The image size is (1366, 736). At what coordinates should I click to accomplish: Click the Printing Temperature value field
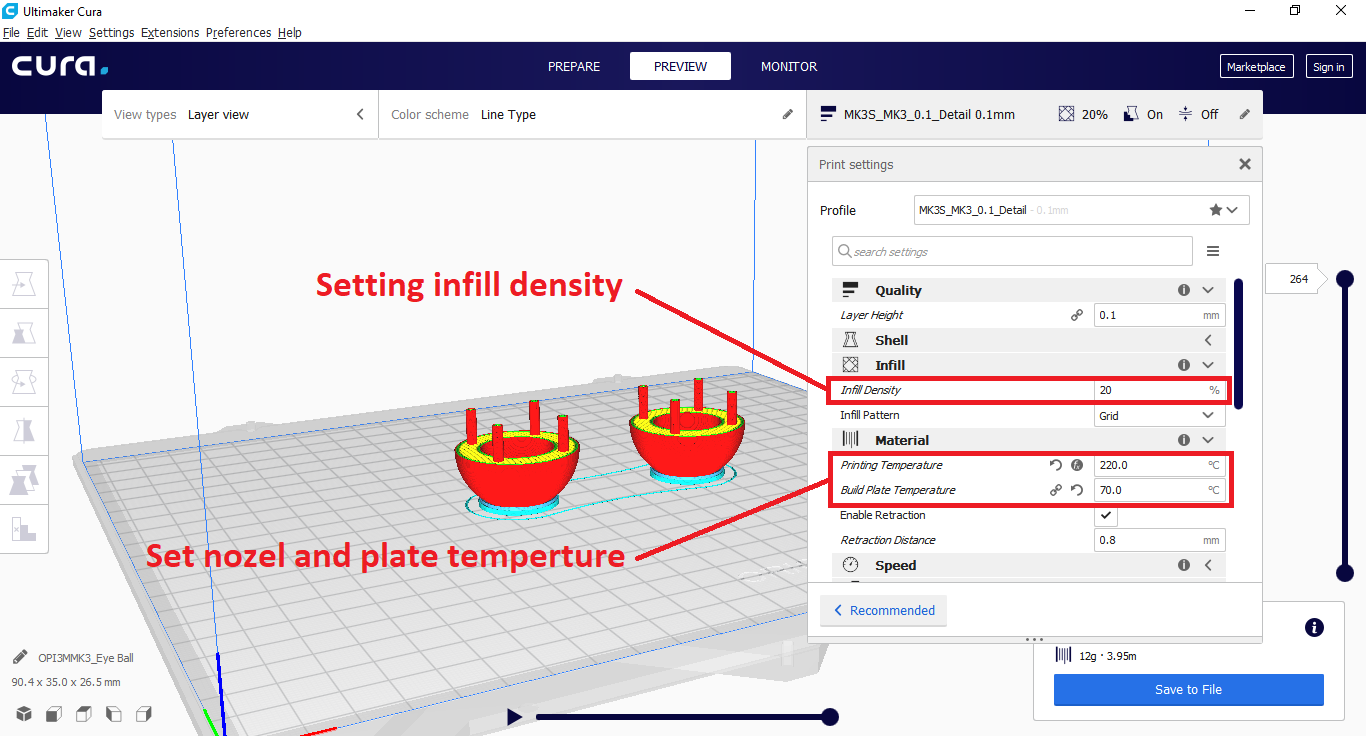tap(1159, 465)
